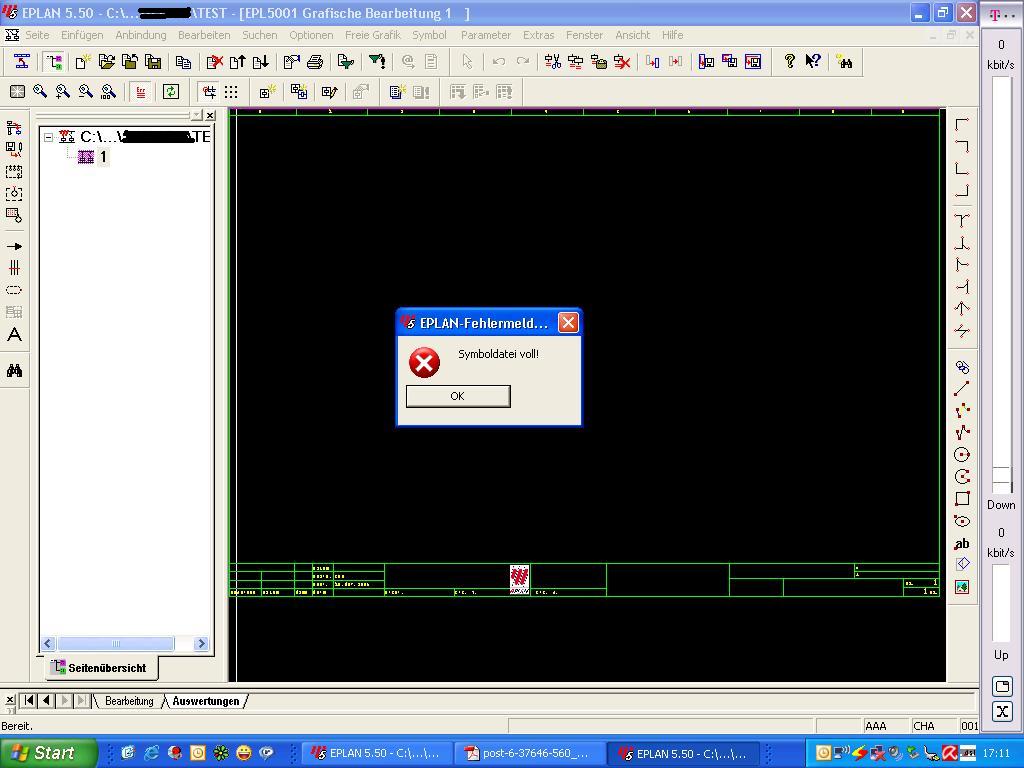Click the cut symbol scissors icon
This screenshot has width=1024, height=768.
pos(552,62)
